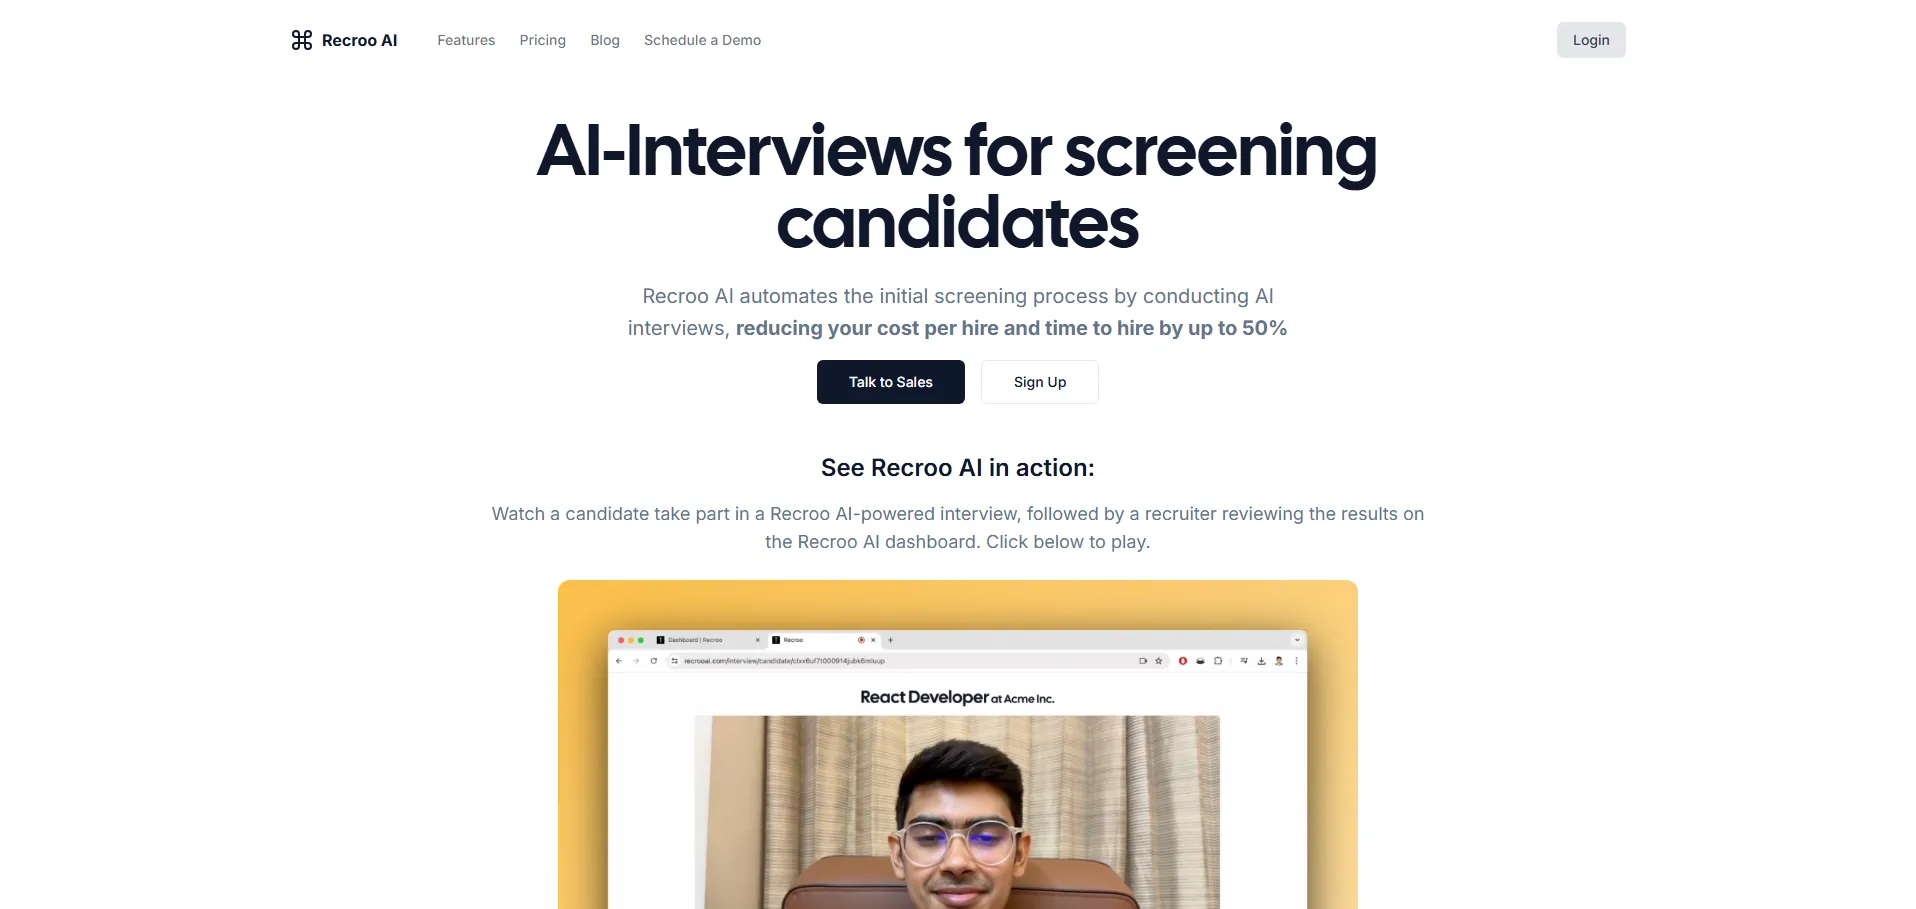Click the Talk to Sales button
Viewport: 1916px width, 909px height.
(x=891, y=382)
